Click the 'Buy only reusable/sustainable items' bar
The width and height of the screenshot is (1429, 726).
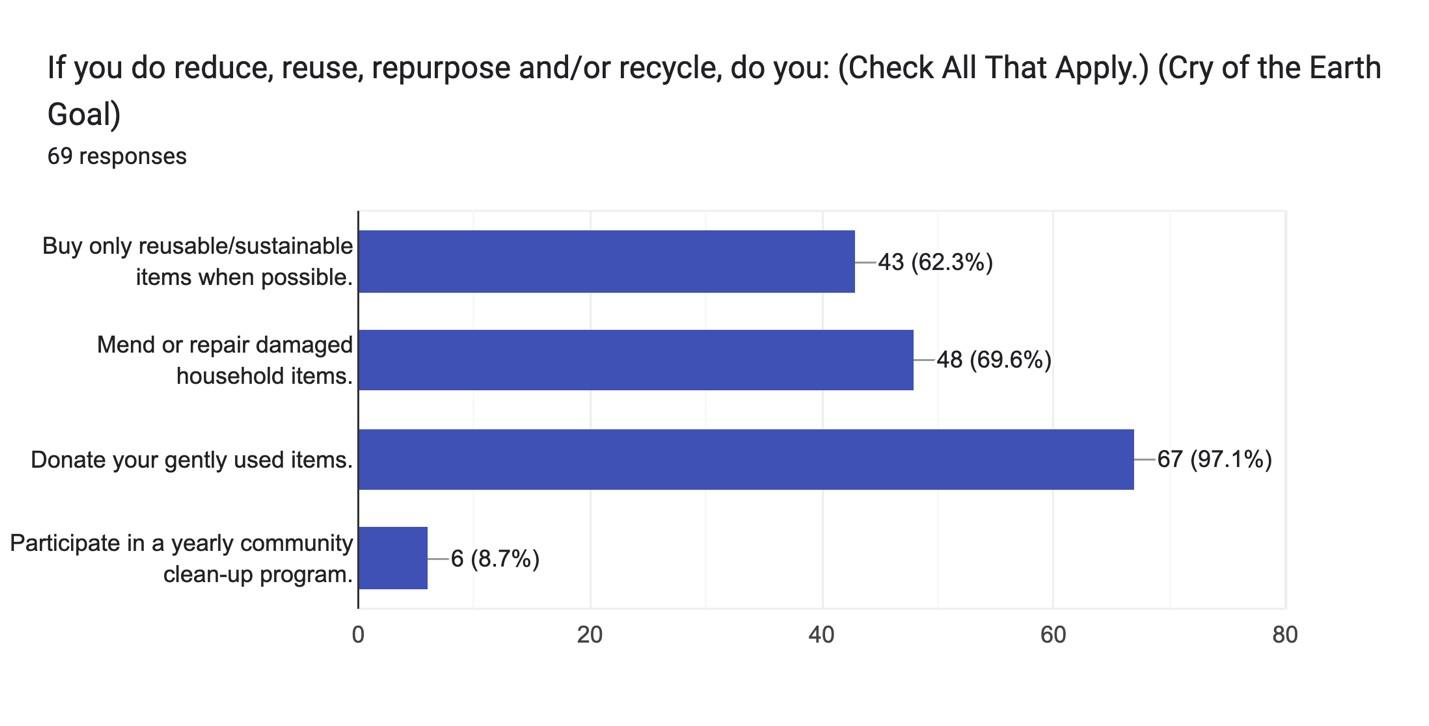(x=607, y=261)
